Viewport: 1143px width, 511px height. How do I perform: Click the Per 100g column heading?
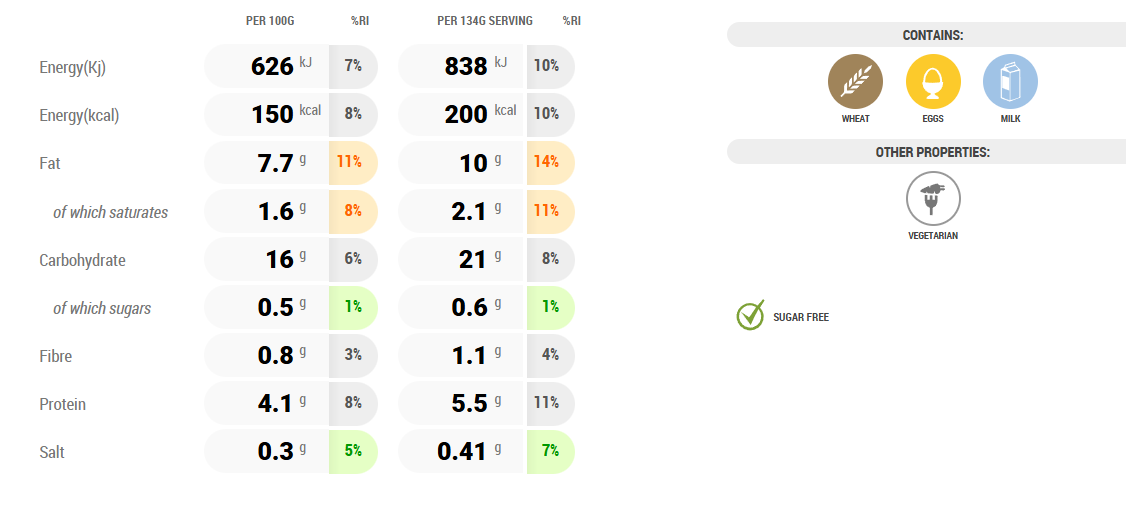(270, 21)
